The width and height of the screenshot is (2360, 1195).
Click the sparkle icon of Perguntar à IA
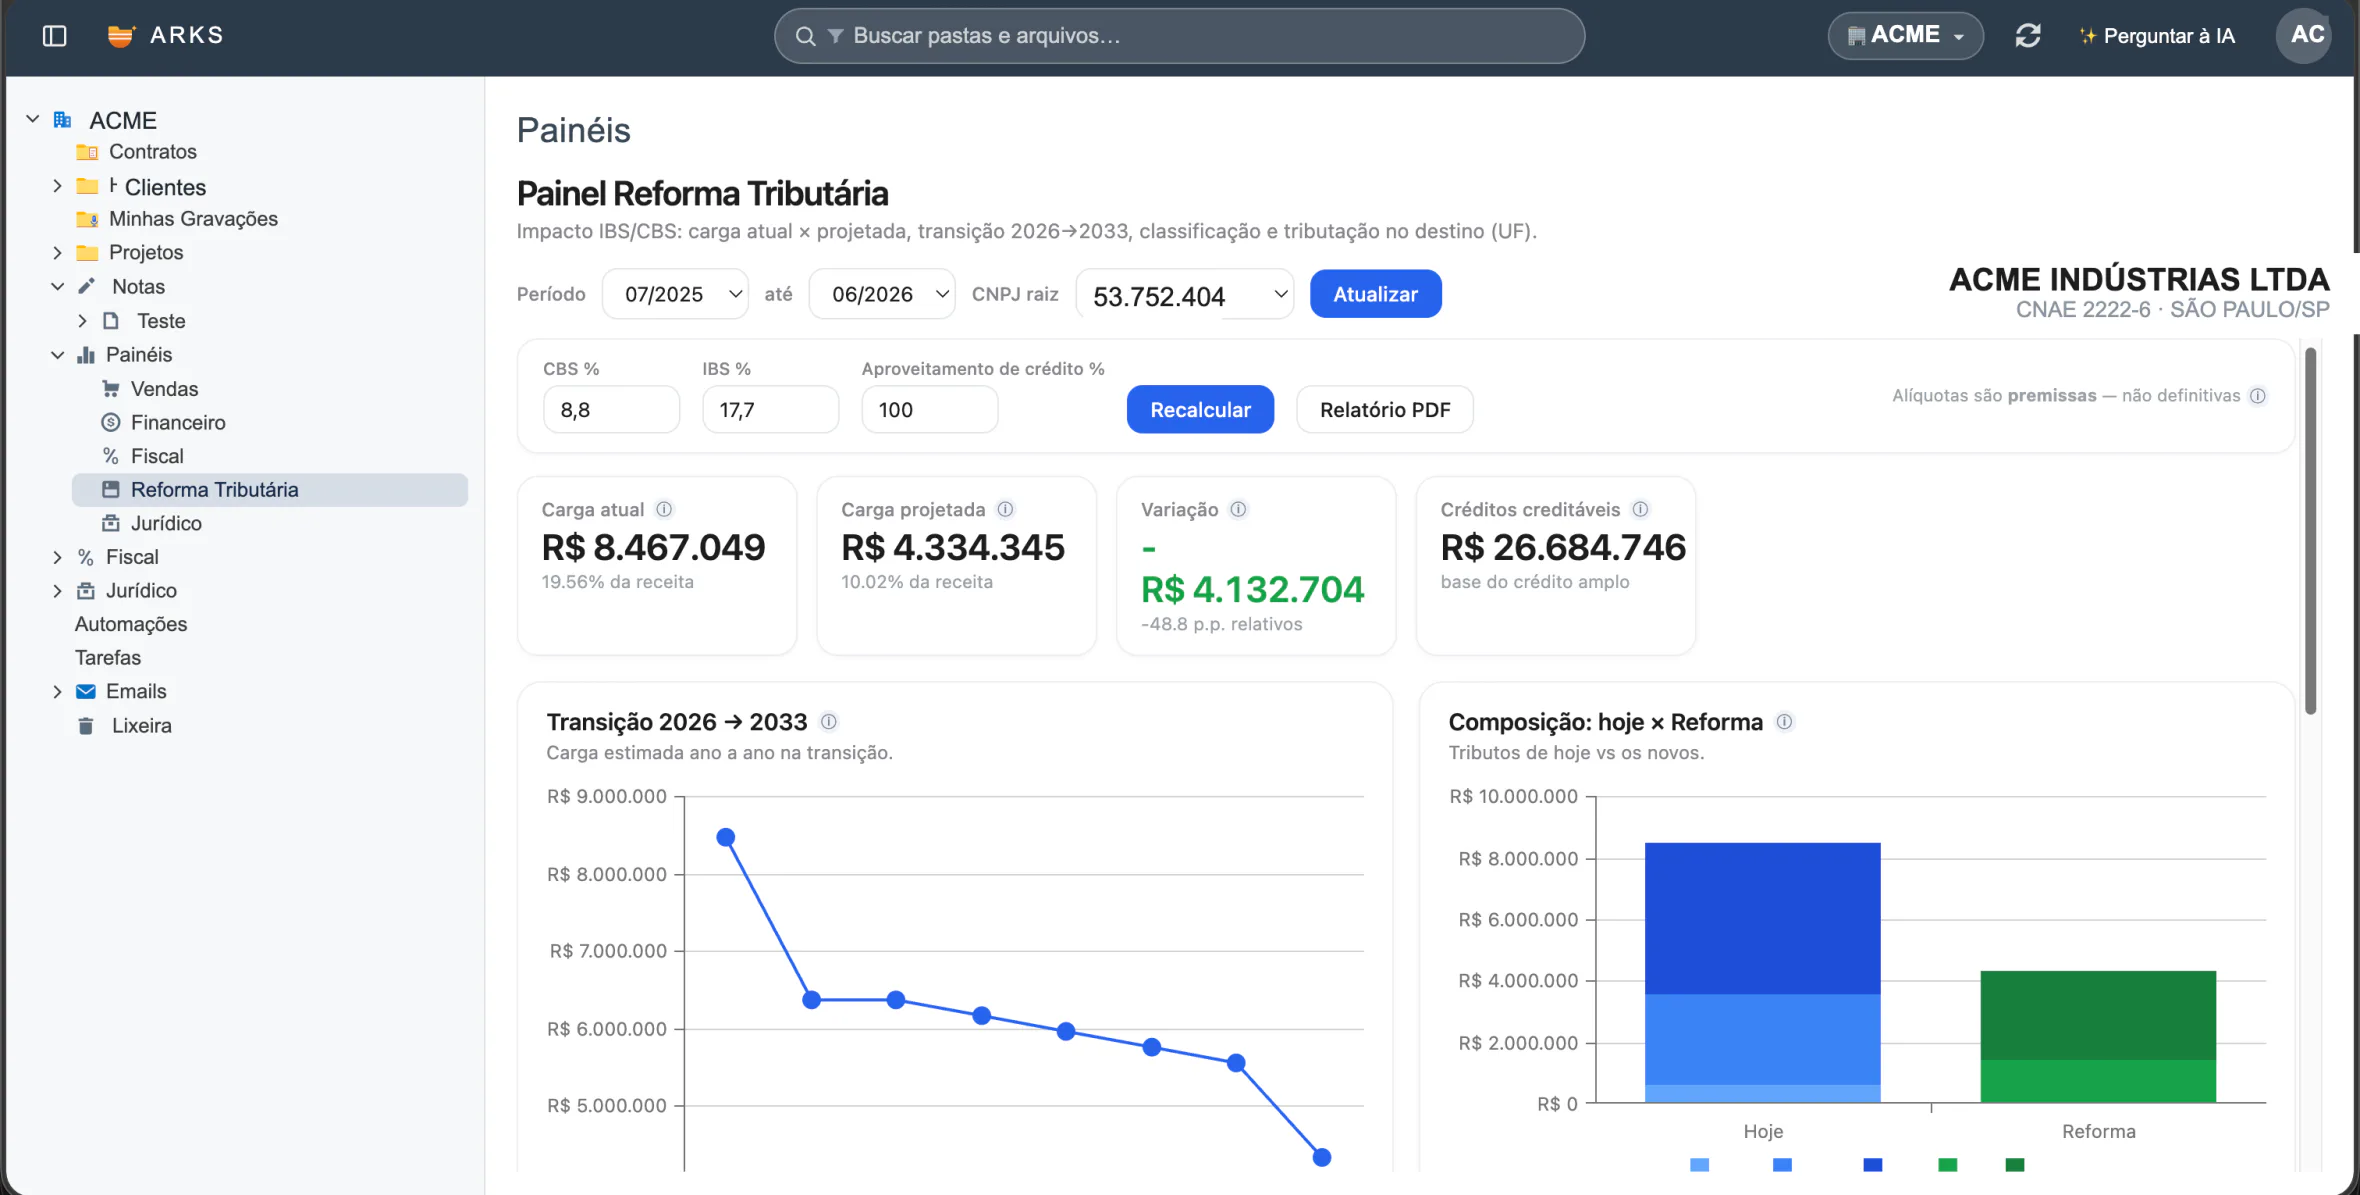(x=2088, y=36)
